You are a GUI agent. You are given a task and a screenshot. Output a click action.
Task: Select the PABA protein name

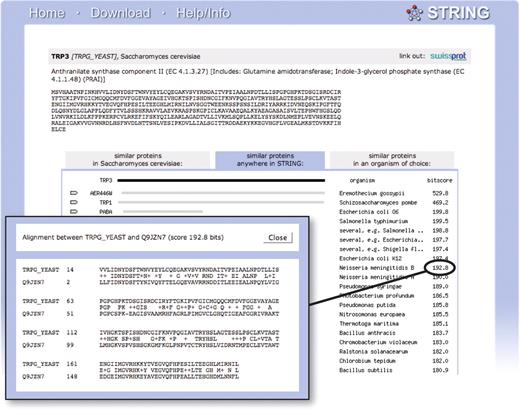tap(106, 212)
